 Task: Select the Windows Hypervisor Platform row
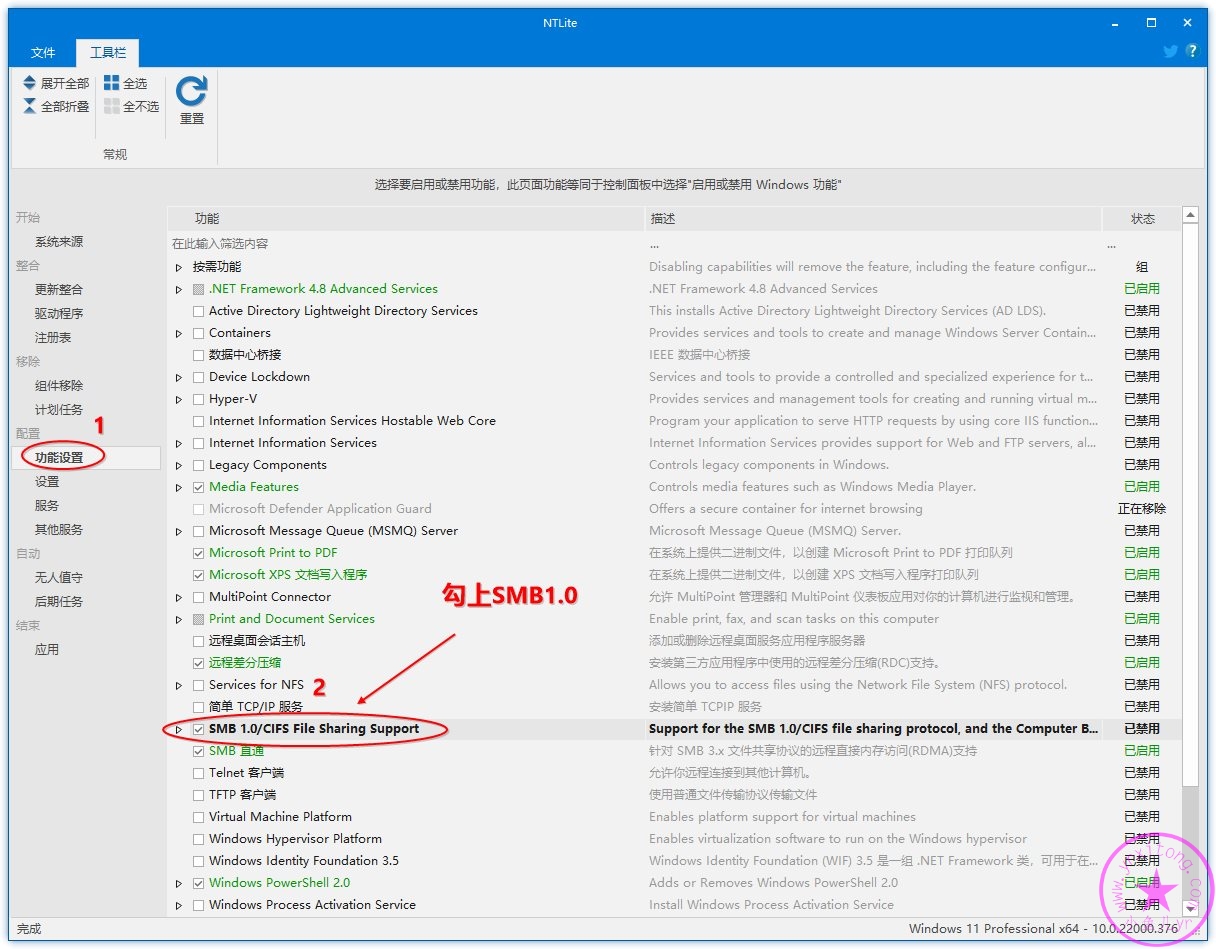(x=674, y=839)
